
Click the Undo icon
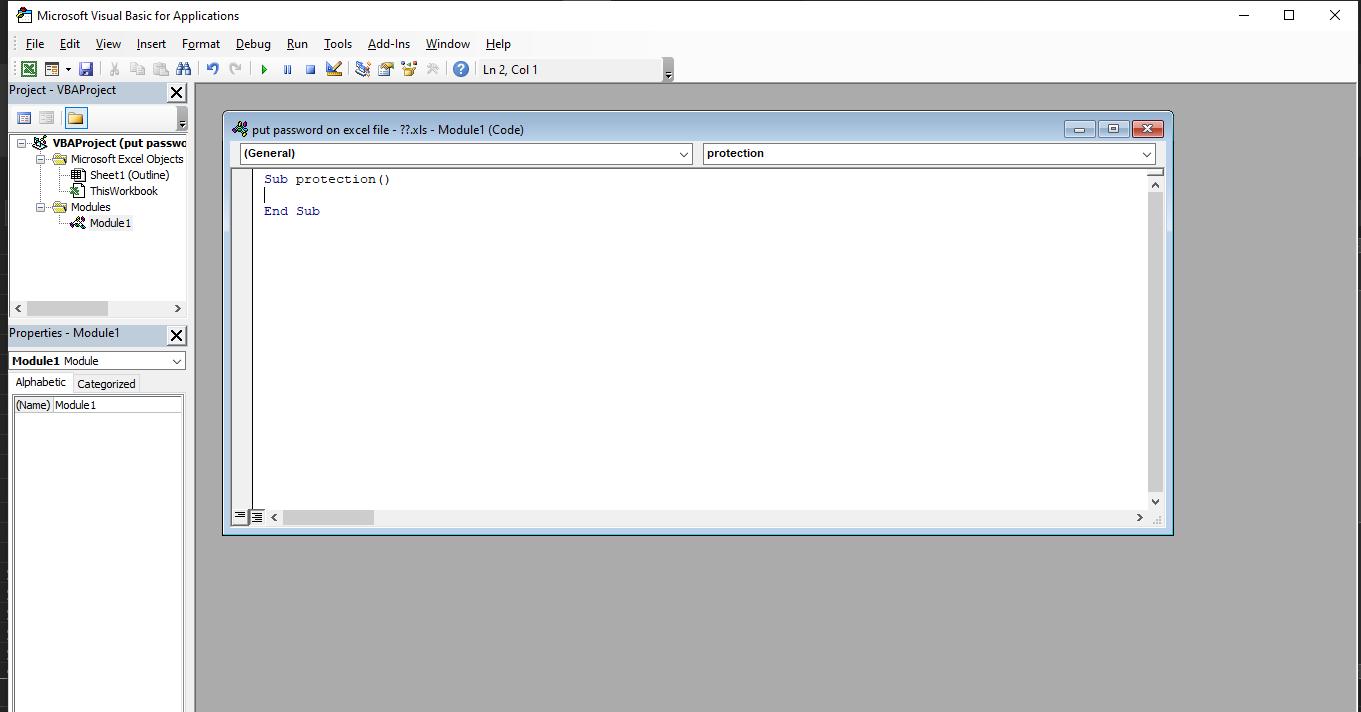coord(212,68)
